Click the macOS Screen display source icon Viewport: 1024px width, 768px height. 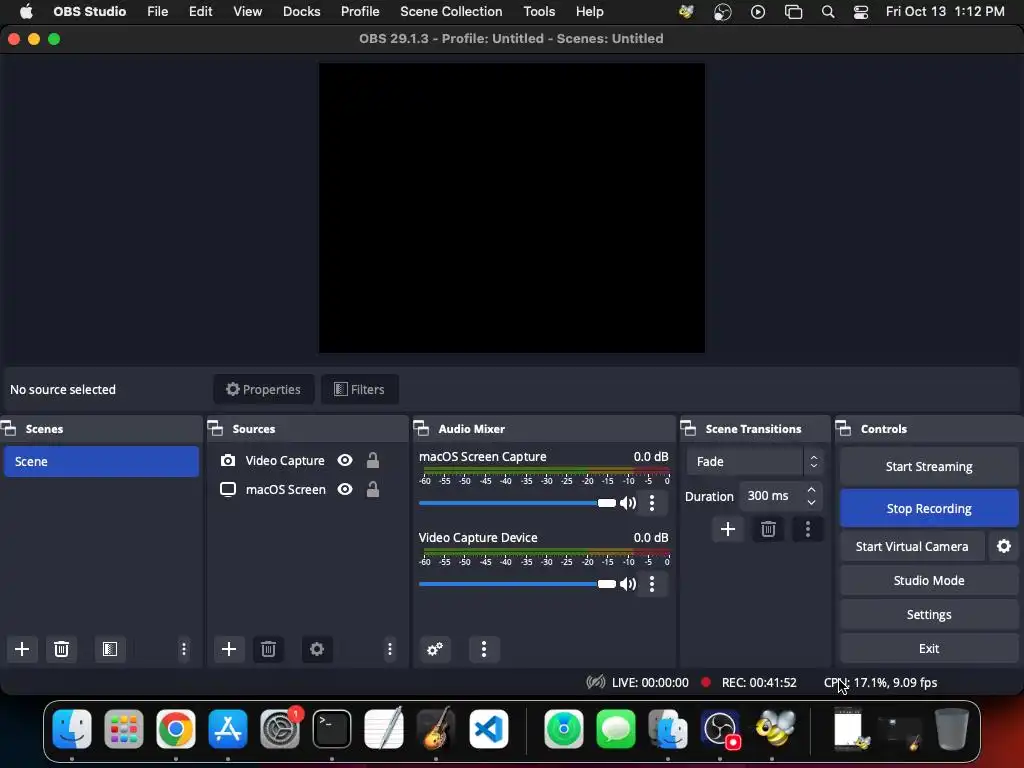[x=228, y=489]
